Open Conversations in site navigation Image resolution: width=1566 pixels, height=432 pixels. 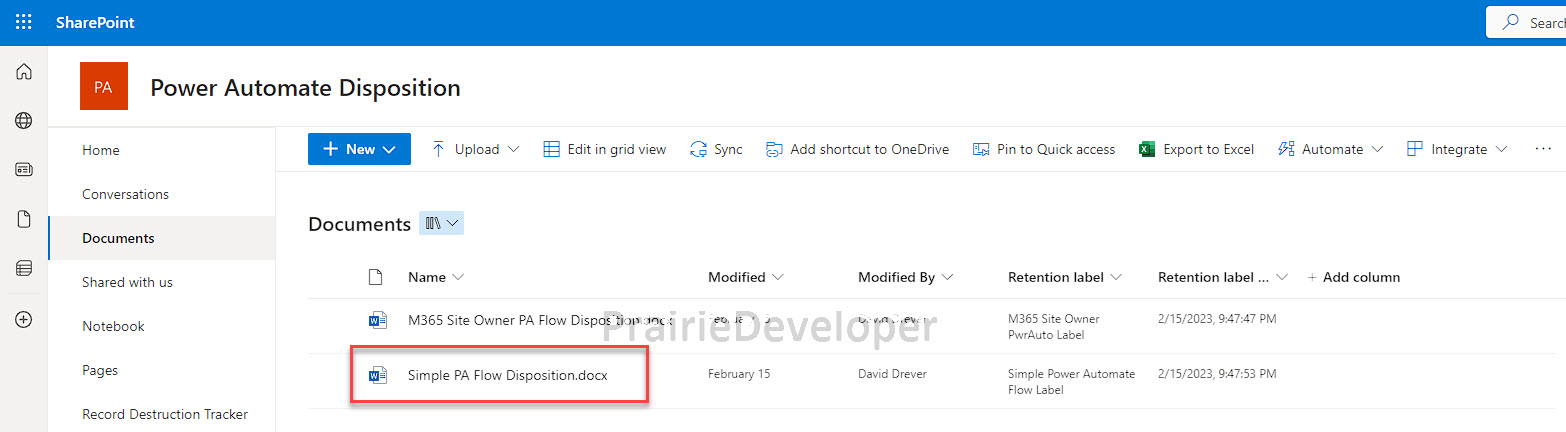125,194
